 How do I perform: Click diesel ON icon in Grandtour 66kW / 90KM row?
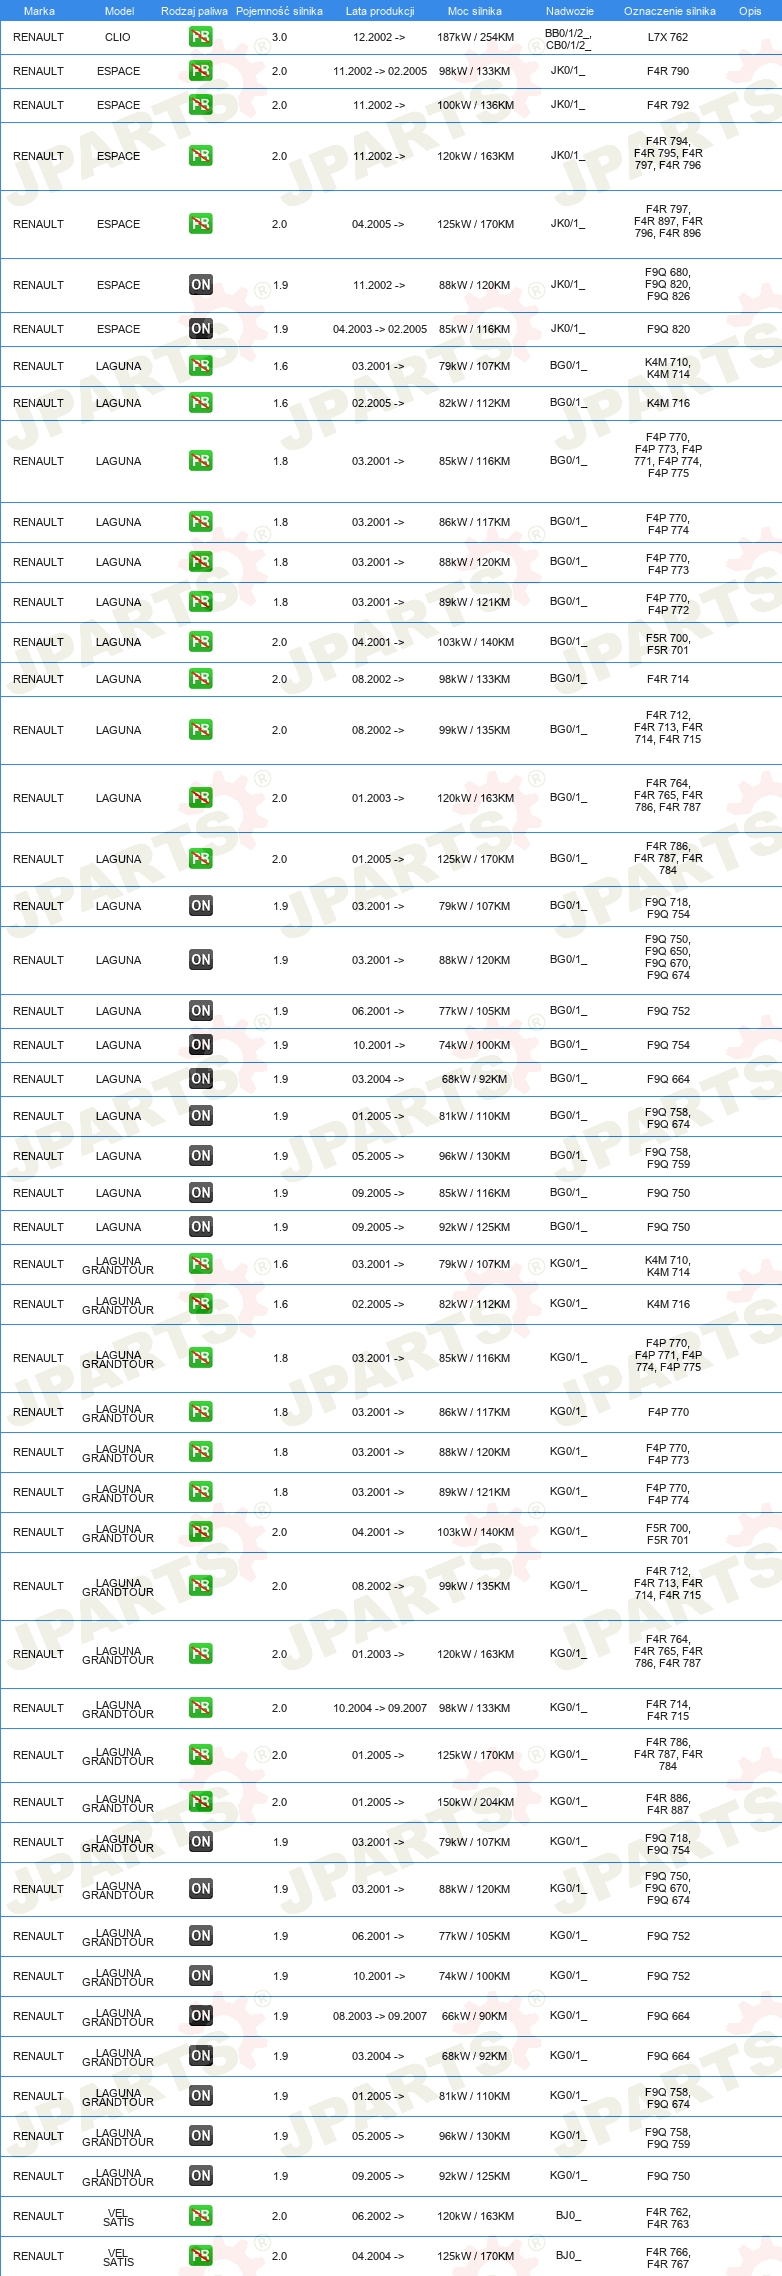(201, 2016)
